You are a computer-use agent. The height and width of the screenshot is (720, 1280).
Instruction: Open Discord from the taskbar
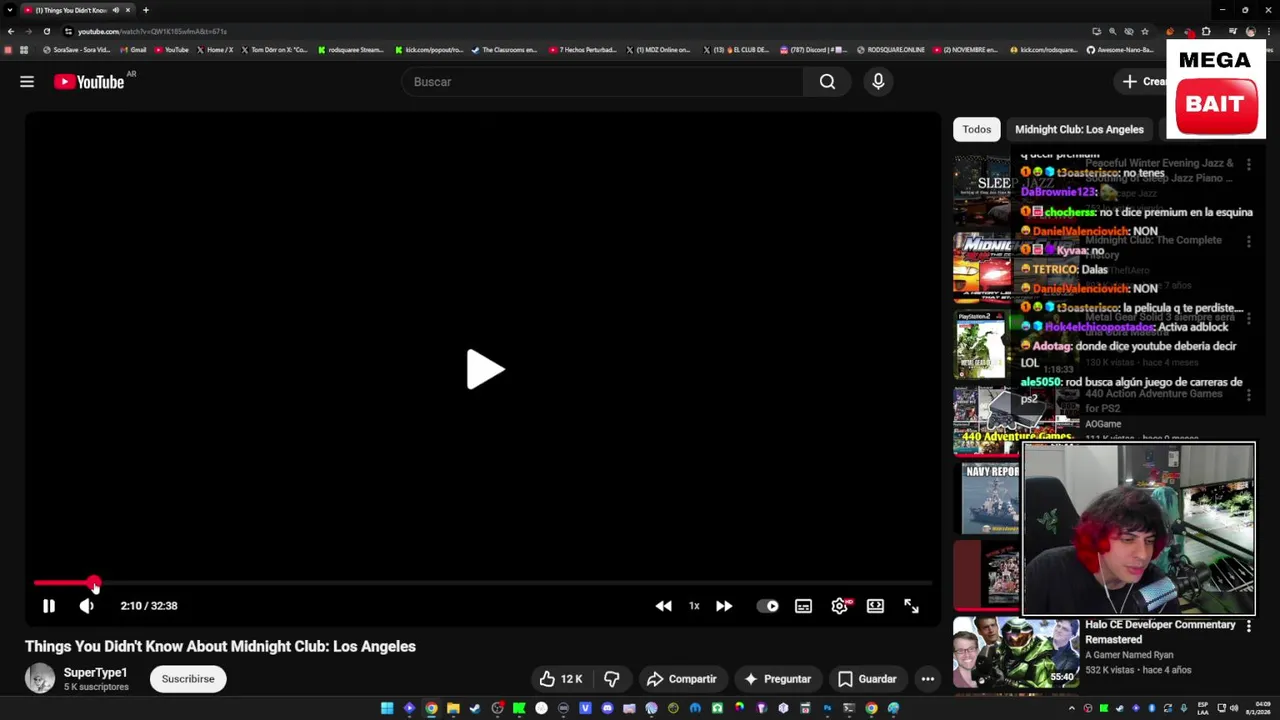[x=607, y=708]
